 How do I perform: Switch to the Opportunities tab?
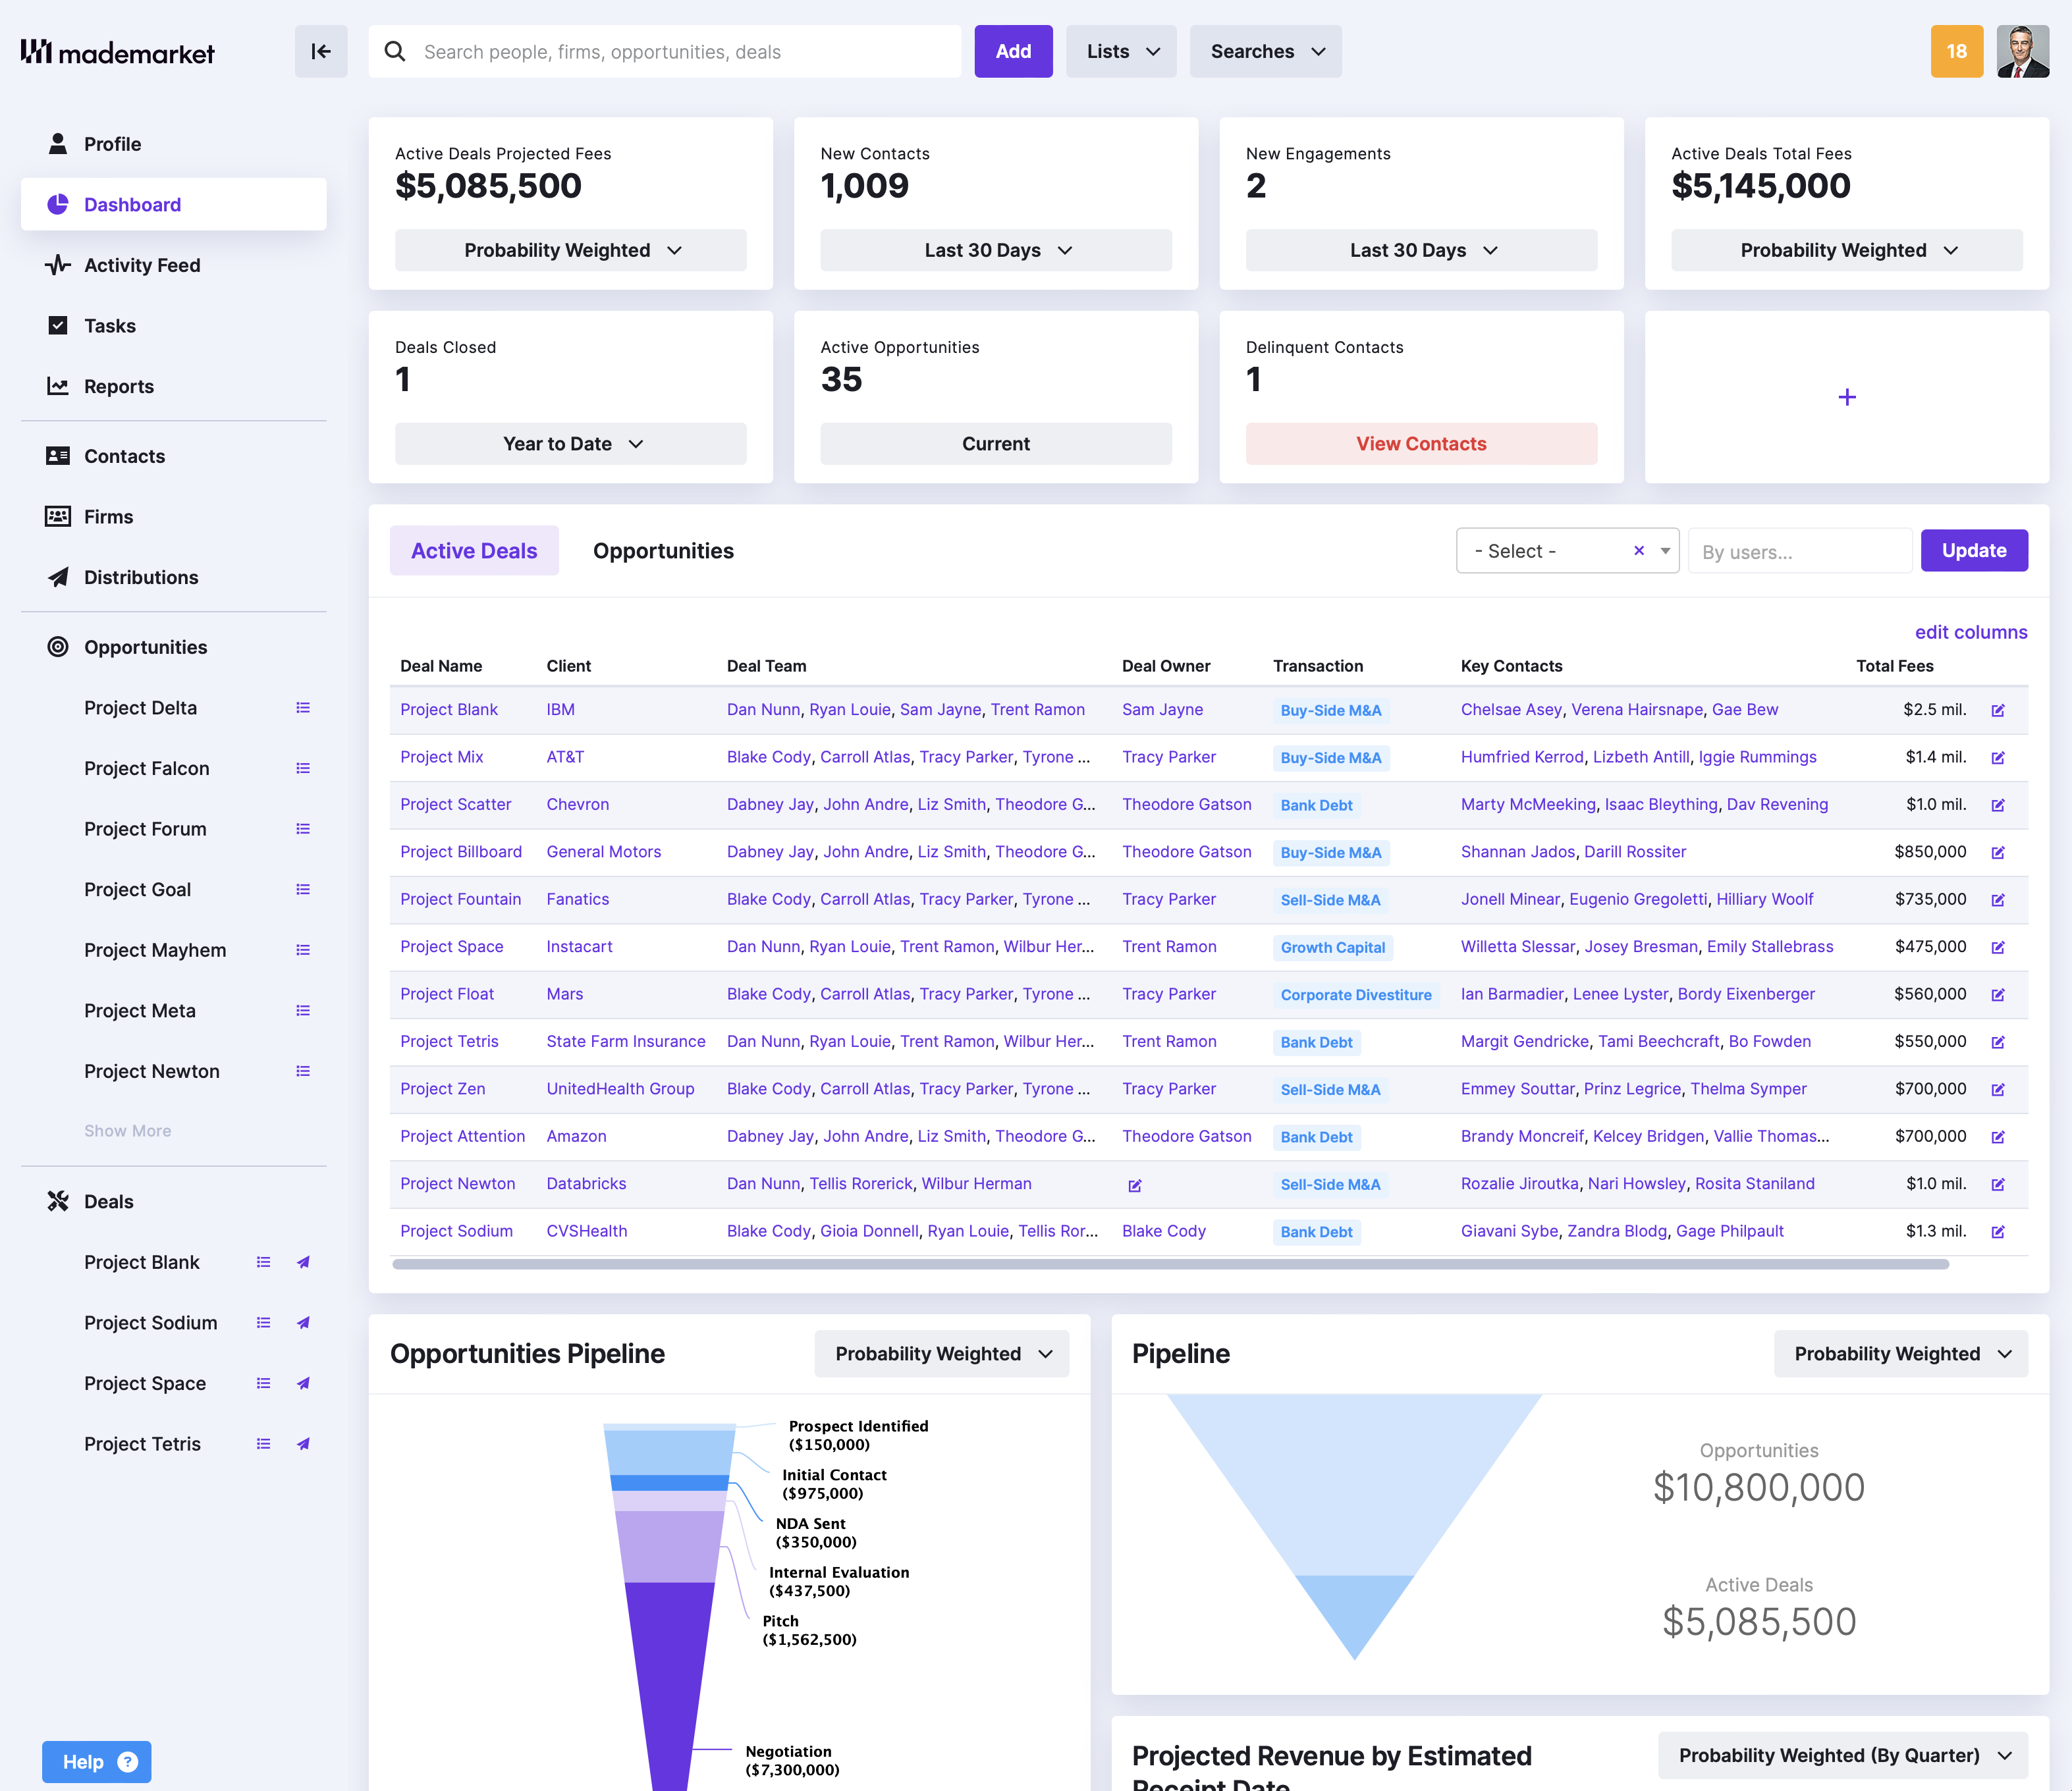click(x=663, y=550)
